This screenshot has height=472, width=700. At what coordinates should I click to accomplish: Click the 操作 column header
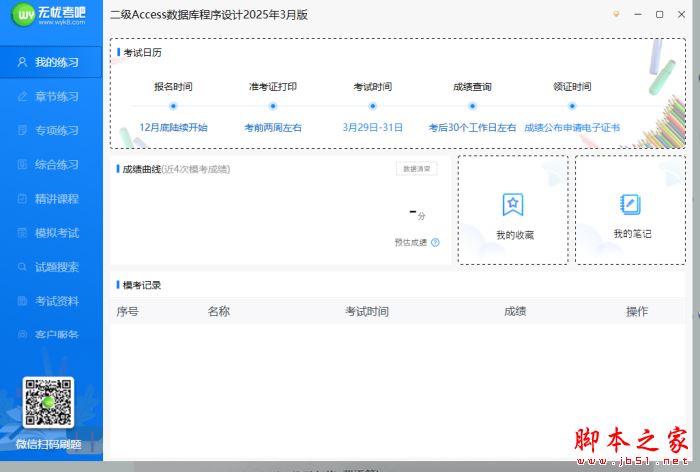[637, 311]
